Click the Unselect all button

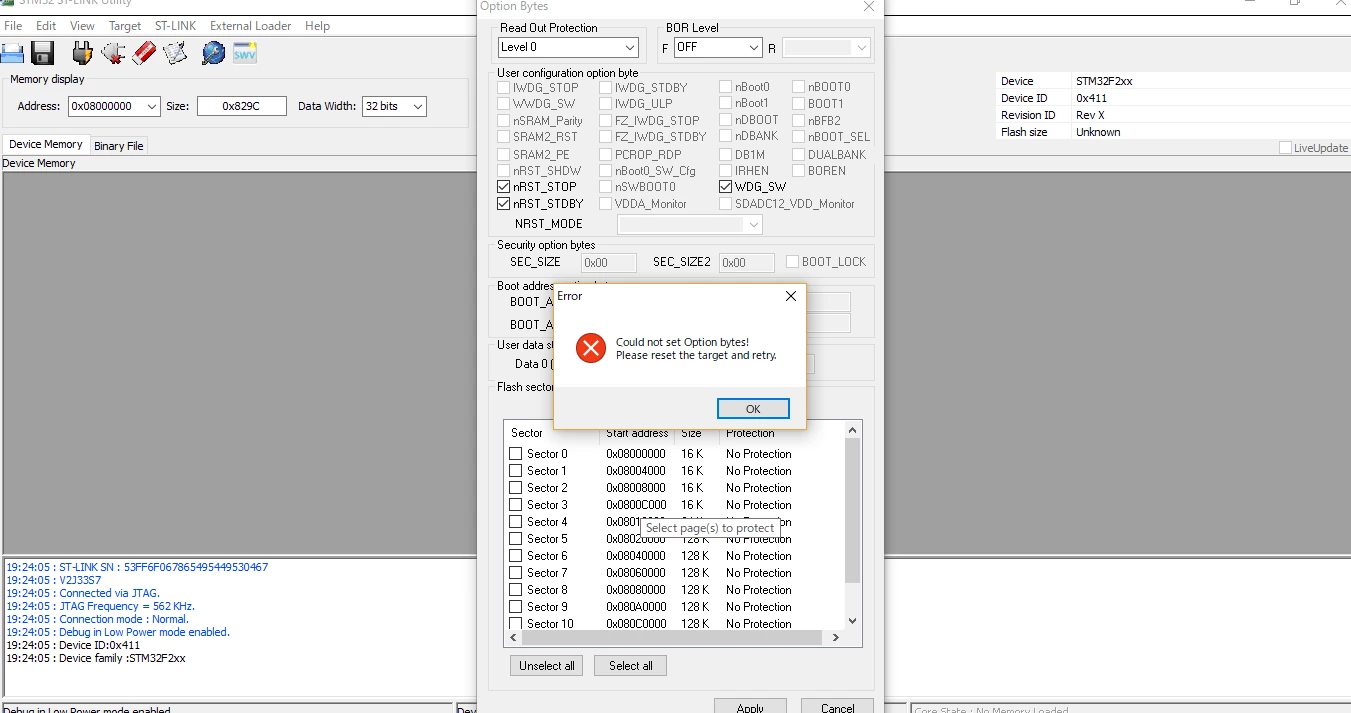547,666
